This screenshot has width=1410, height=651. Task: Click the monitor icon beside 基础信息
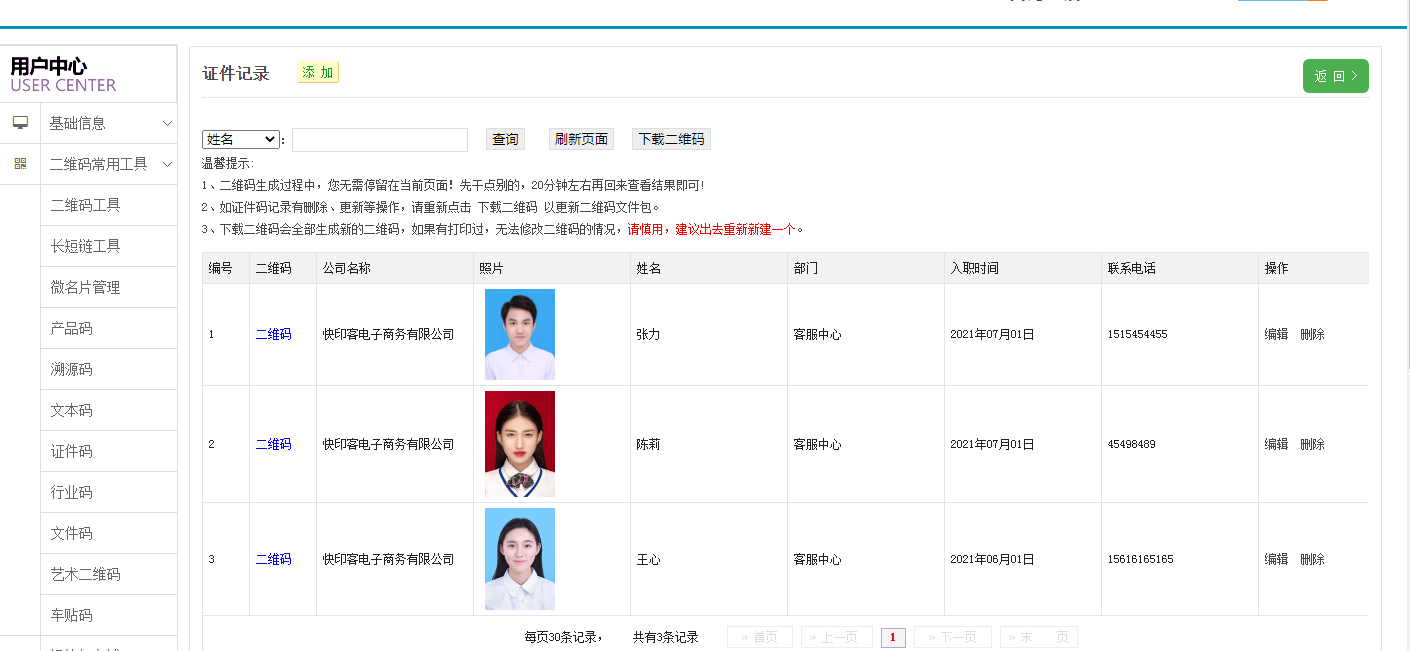pyautogui.click(x=20, y=123)
